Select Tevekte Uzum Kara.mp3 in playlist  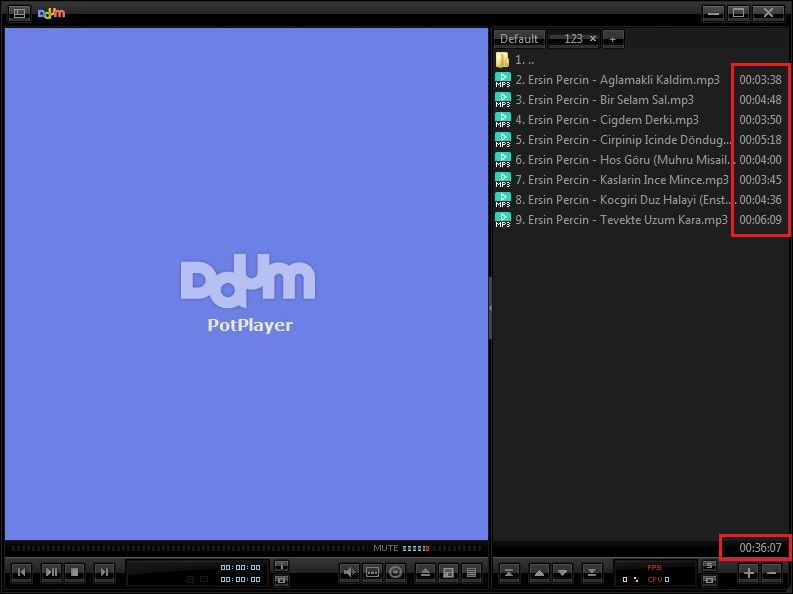tap(639, 219)
